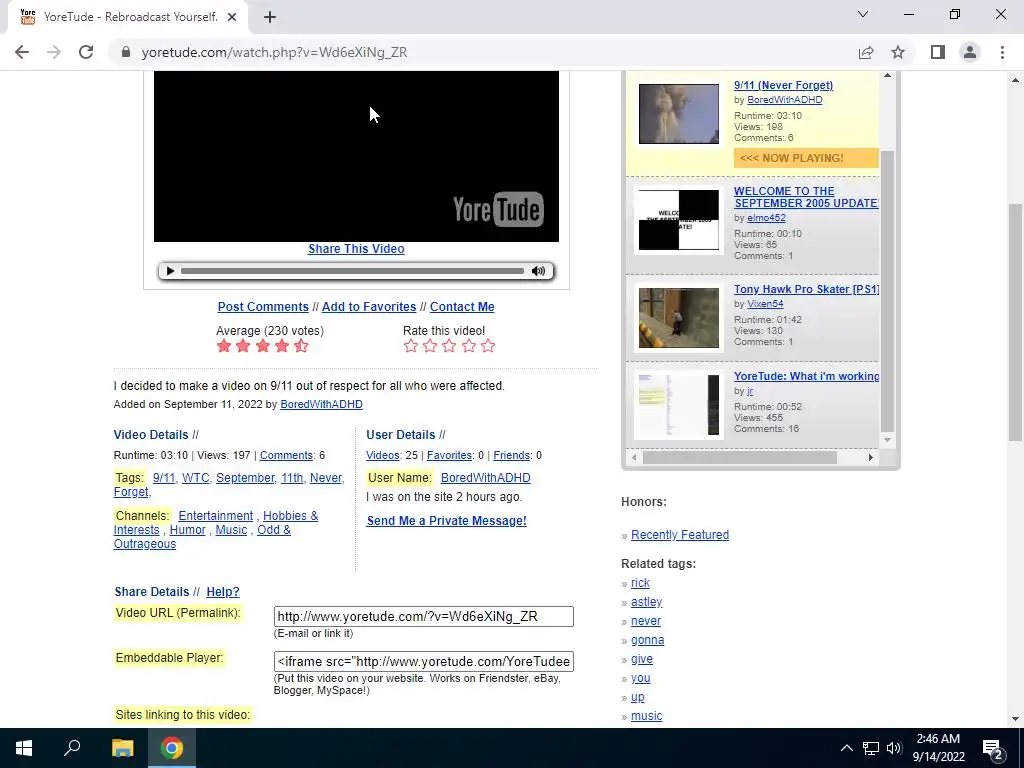The height and width of the screenshot is (768, 1024).
Task: Click the playlist horizontal scrollbar thumb
Action: tap(739, 458)
